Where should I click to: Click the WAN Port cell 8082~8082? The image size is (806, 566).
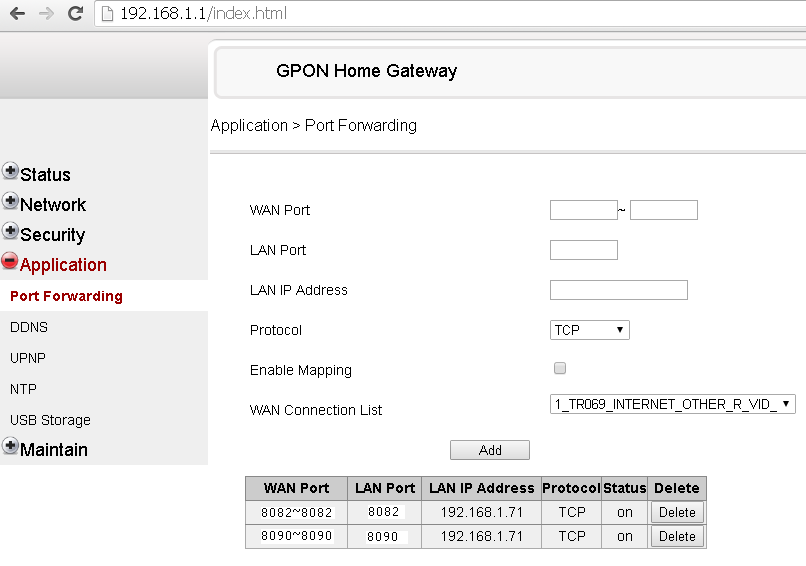[297, 513]
